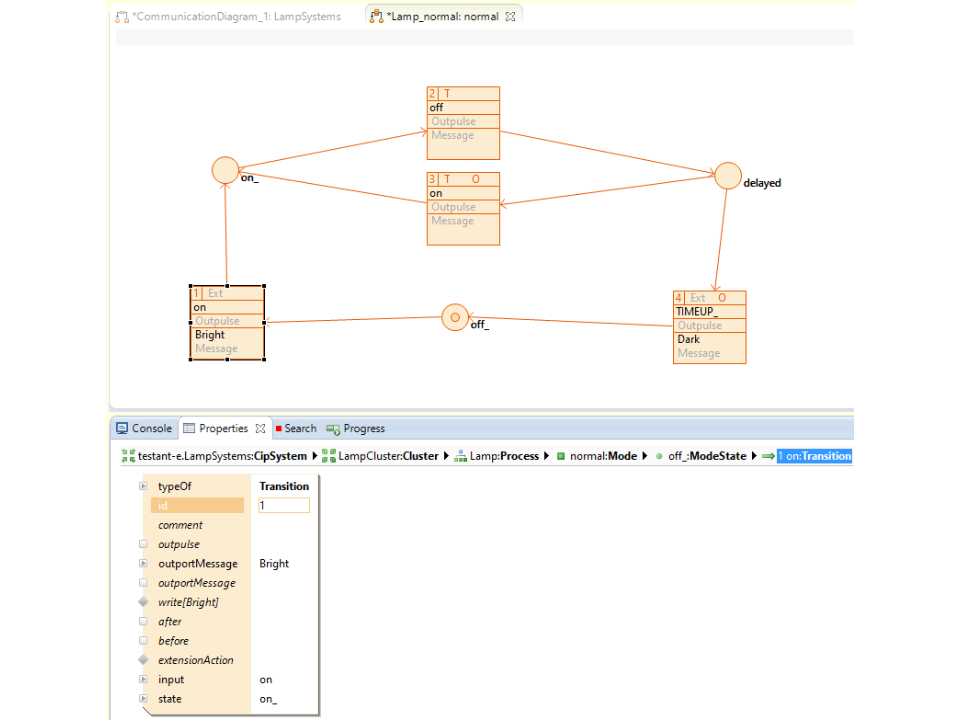The image size is (960, 720).
Task: Close the Lamp_normal editor tab
Action: (510, 16)
